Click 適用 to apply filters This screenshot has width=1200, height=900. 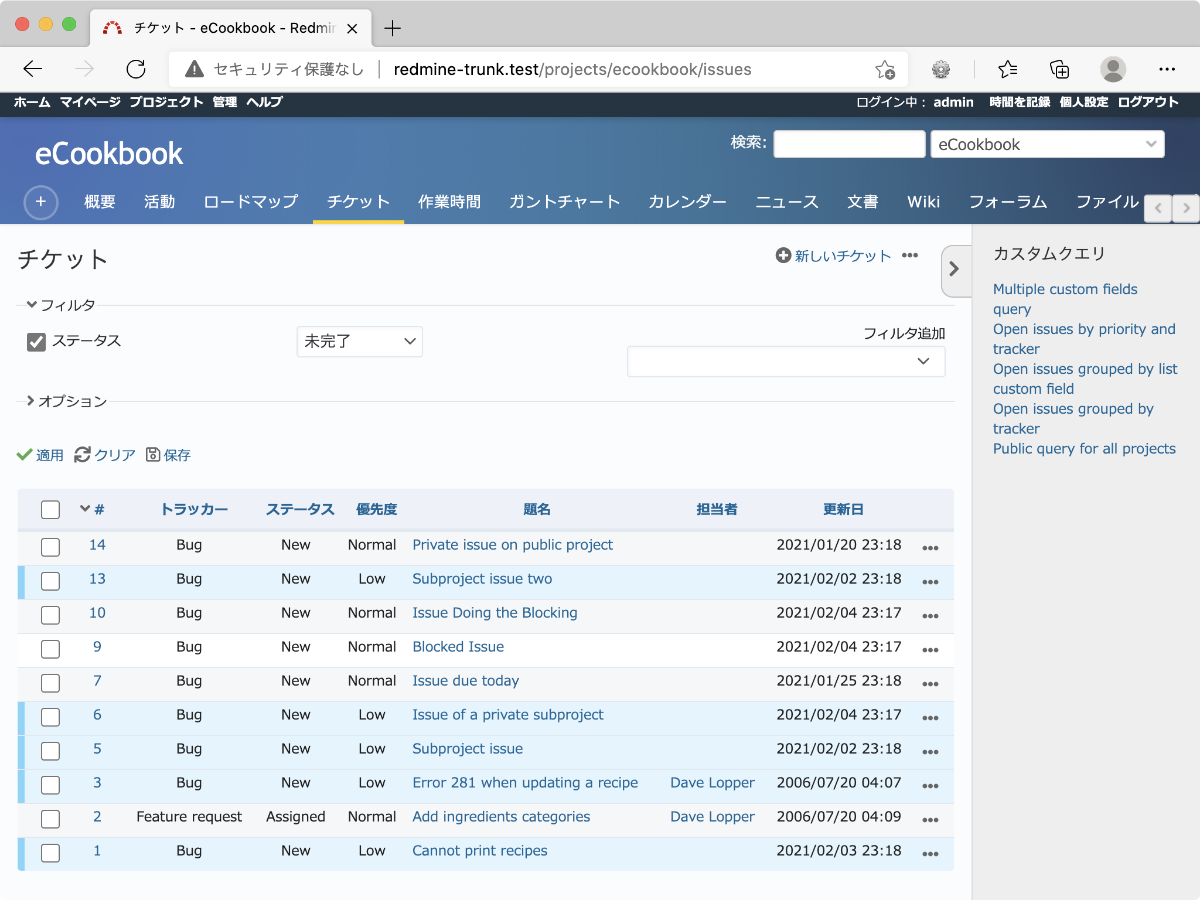(40, 455)
